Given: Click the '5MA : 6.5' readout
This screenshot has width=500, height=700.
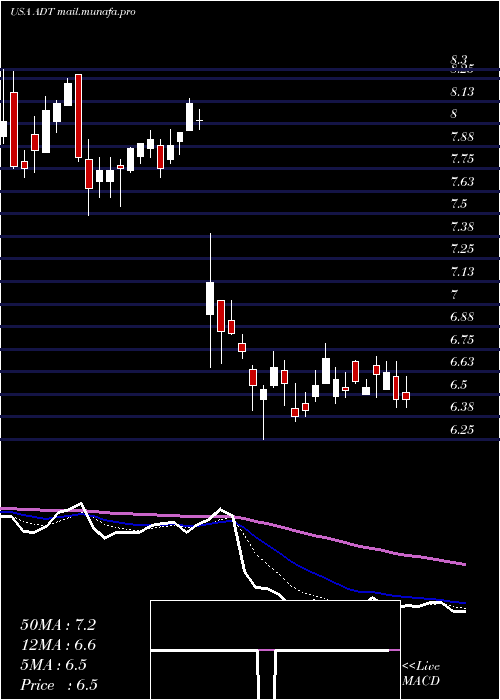Looking at the screenshot, I should (54, 665).
